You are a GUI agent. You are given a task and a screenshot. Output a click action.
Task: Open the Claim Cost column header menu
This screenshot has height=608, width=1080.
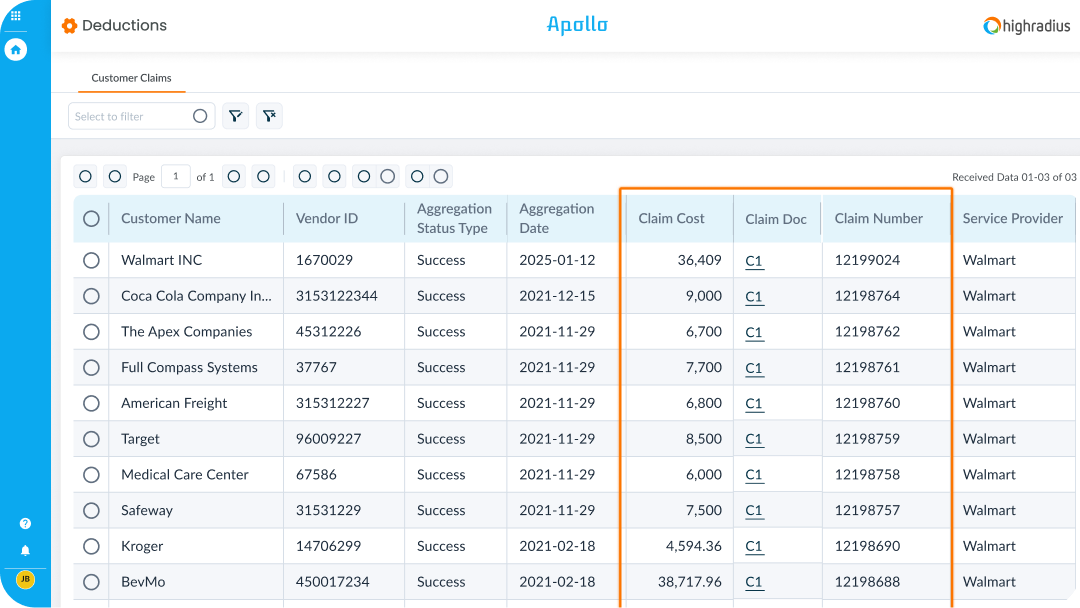click(x=671, y=218)
